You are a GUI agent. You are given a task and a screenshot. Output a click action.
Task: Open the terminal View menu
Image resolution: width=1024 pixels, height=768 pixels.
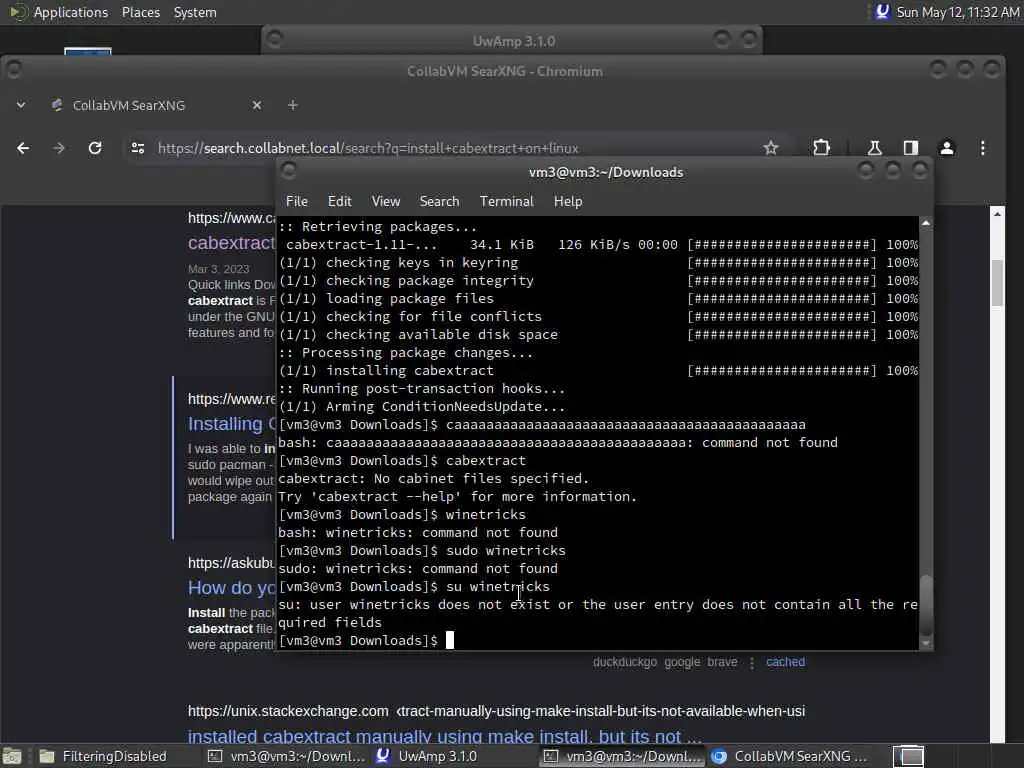[386, 201]
